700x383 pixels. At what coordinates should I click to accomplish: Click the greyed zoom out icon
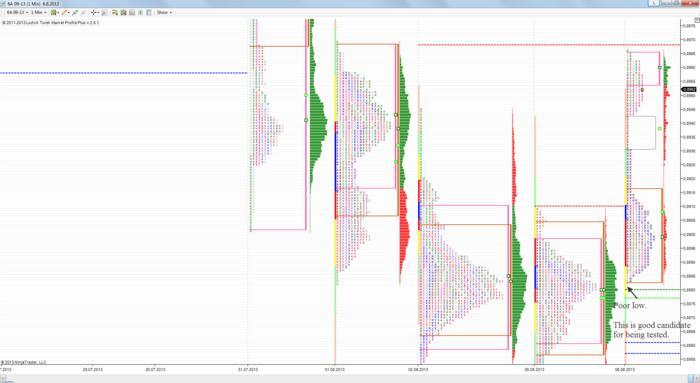(x=83, y=12)
